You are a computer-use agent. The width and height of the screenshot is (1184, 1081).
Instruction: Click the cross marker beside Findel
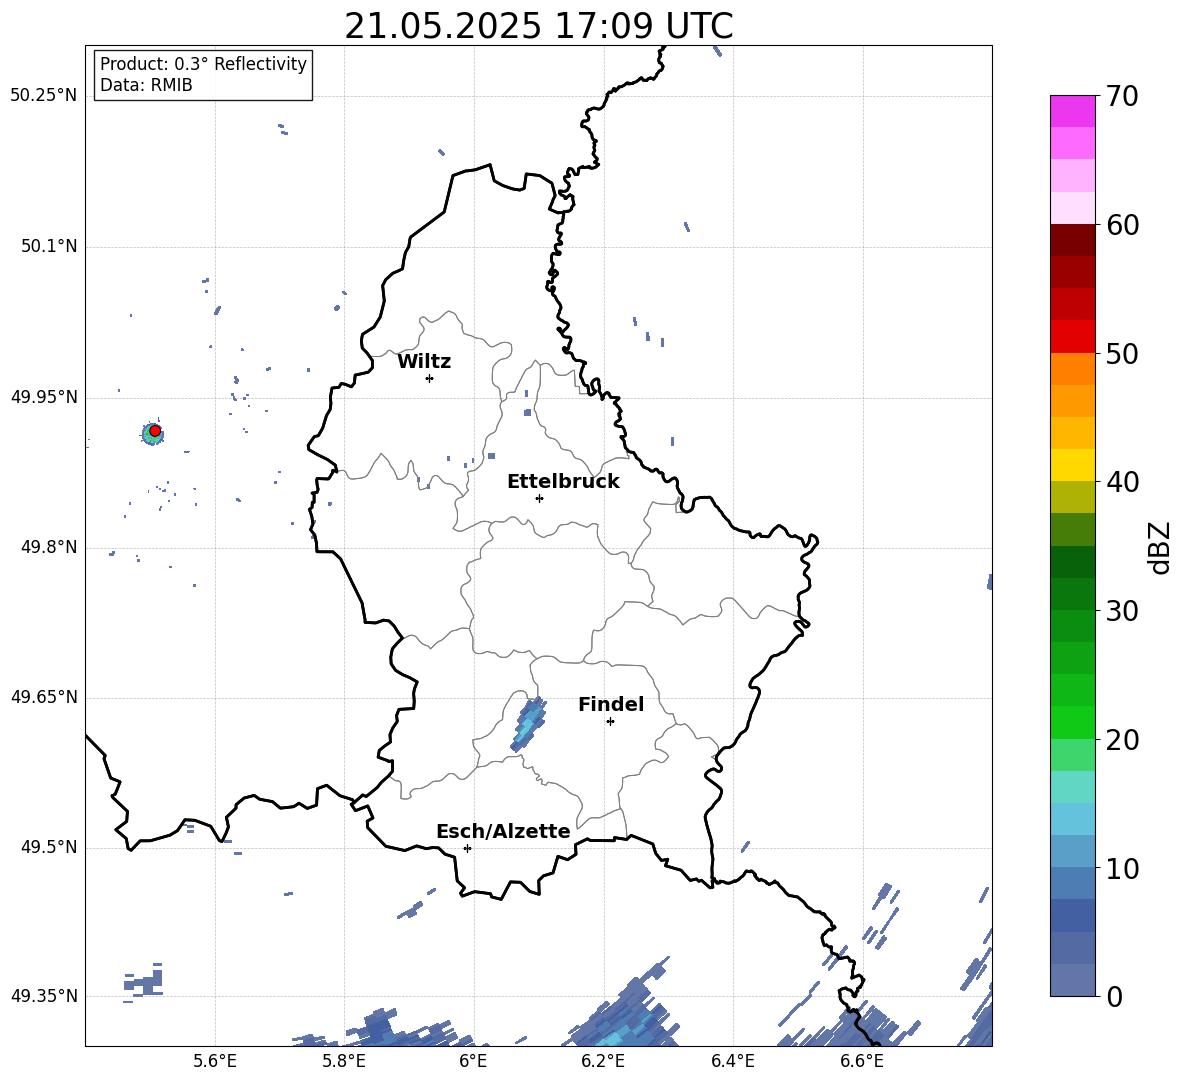pyautogui.click(x=610, y=722)
